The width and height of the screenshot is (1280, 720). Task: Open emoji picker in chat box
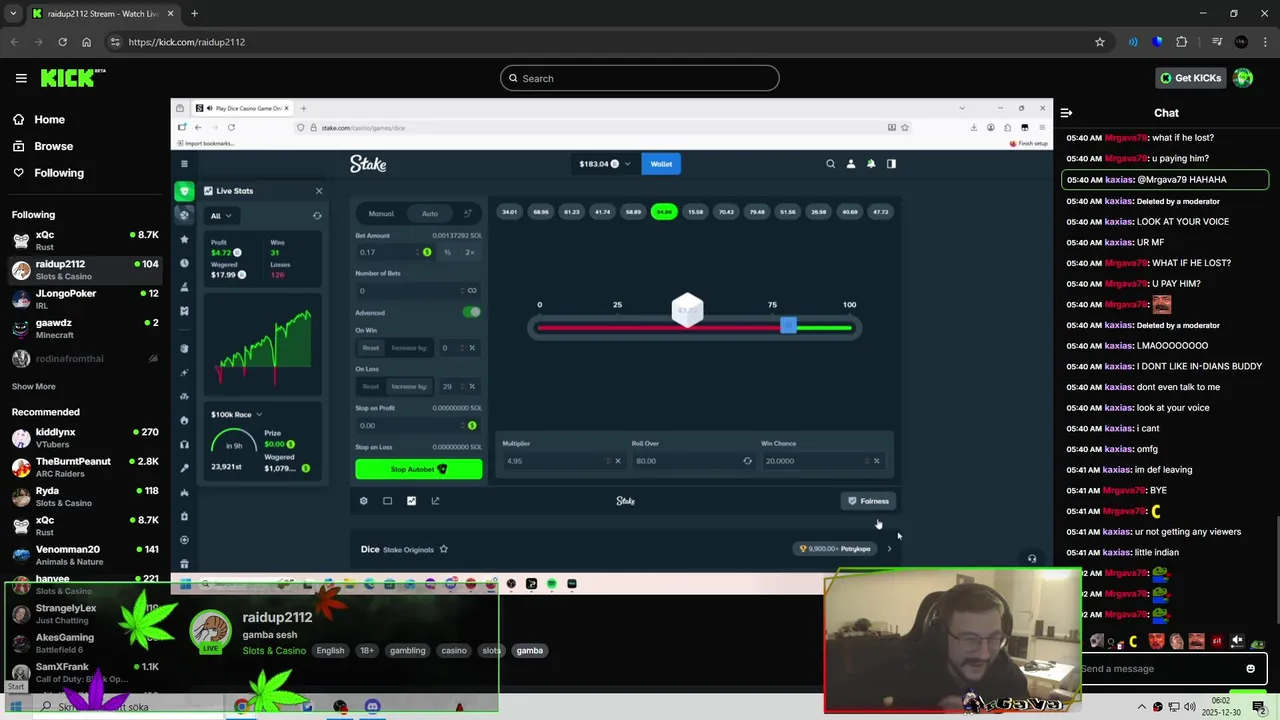tap(1250, 669)
